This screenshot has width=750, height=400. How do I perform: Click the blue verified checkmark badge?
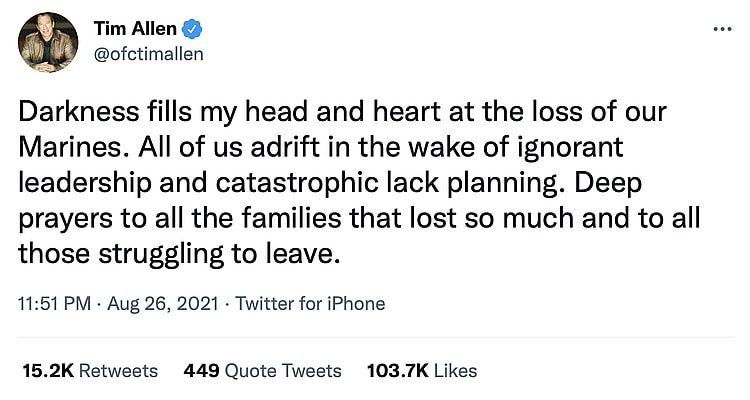coord(199,28)
